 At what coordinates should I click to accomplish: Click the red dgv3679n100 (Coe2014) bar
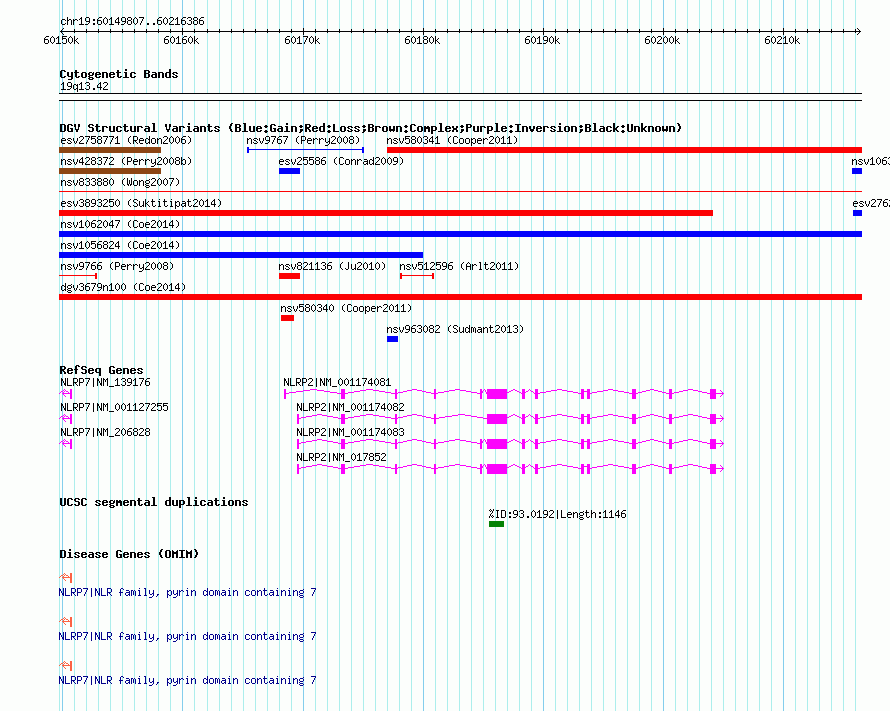(x=460, y=297)
